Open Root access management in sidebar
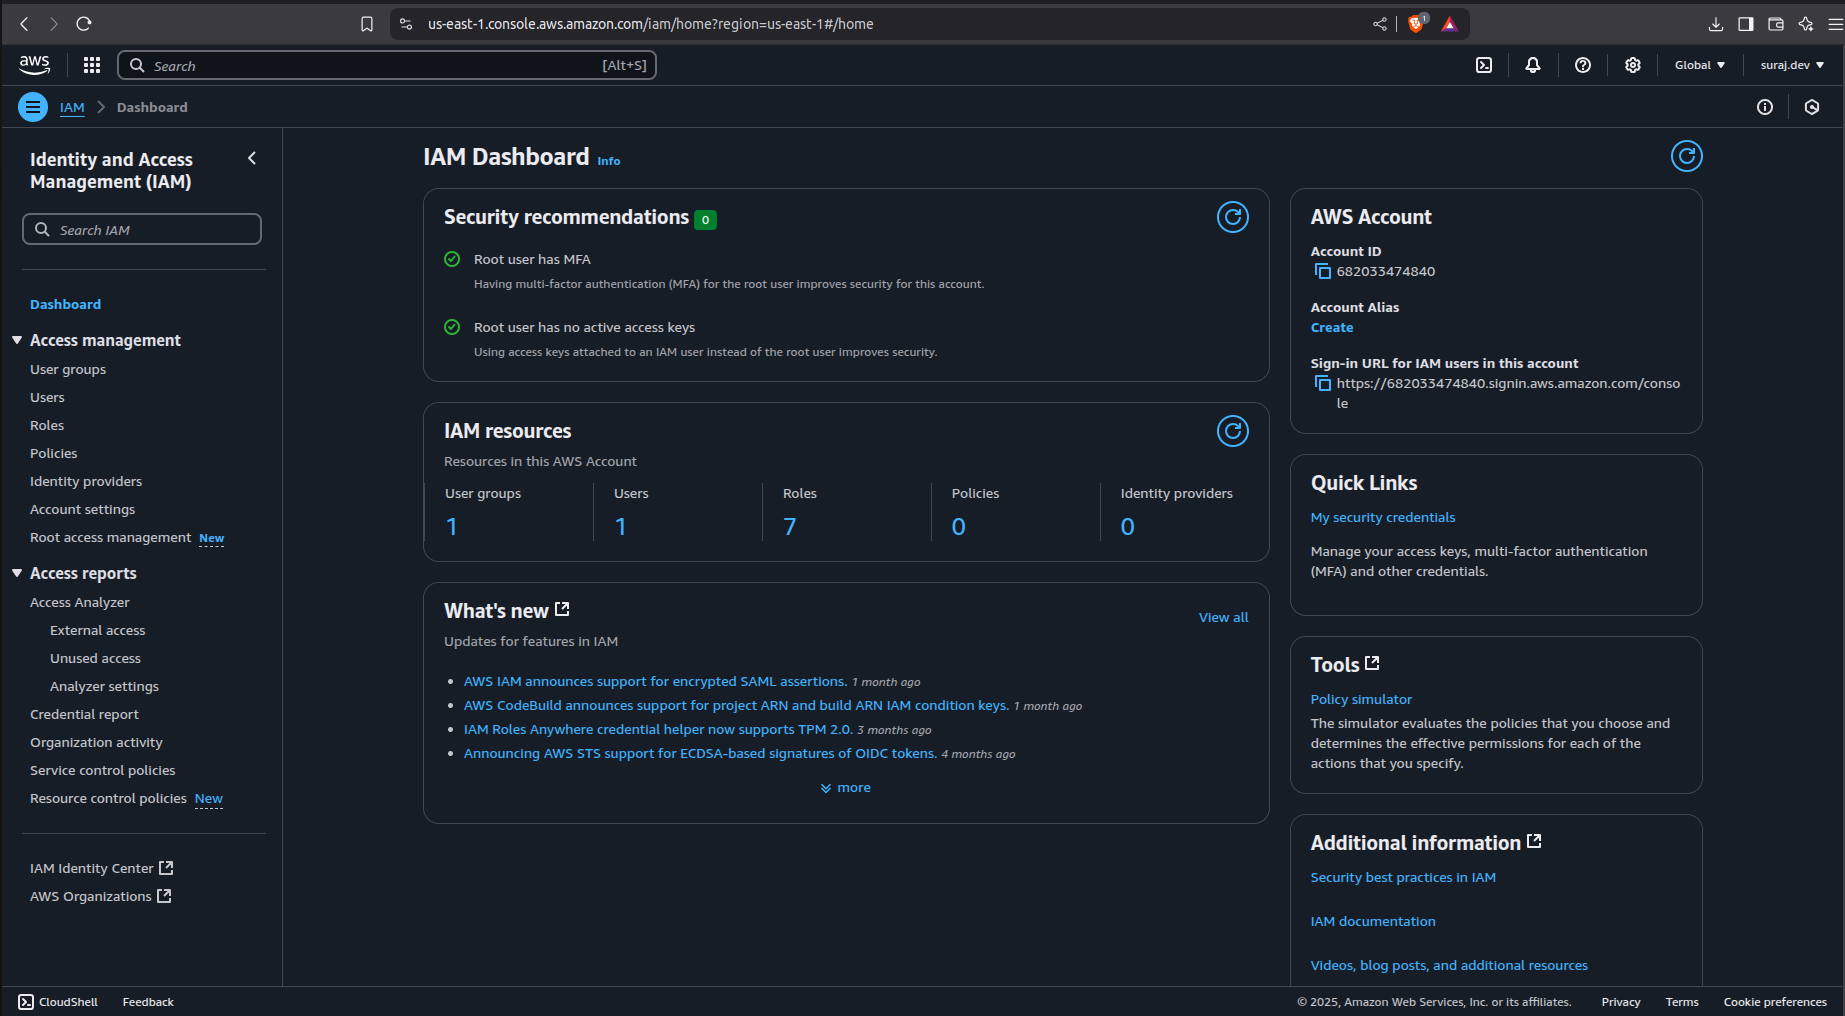The image size is (1845, 1016). [x=110, y=537]
